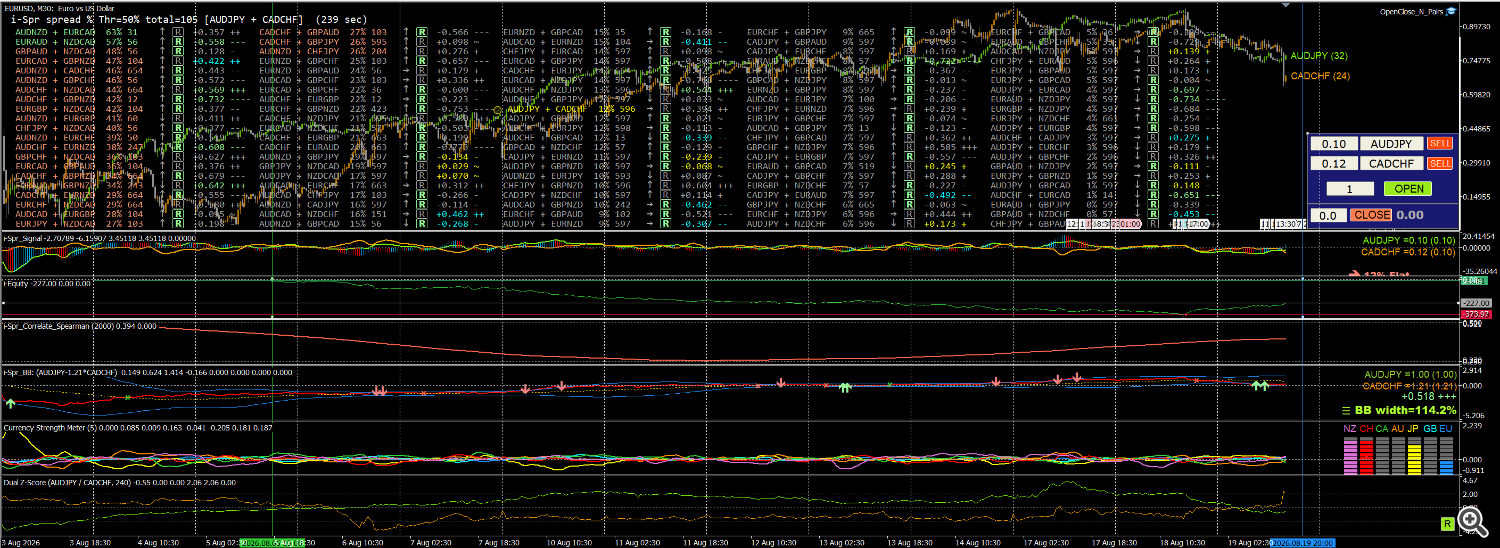Click the field showing 1 beside OPEN
Screen dimensions: 1500x548
(x=1350, y=188)
